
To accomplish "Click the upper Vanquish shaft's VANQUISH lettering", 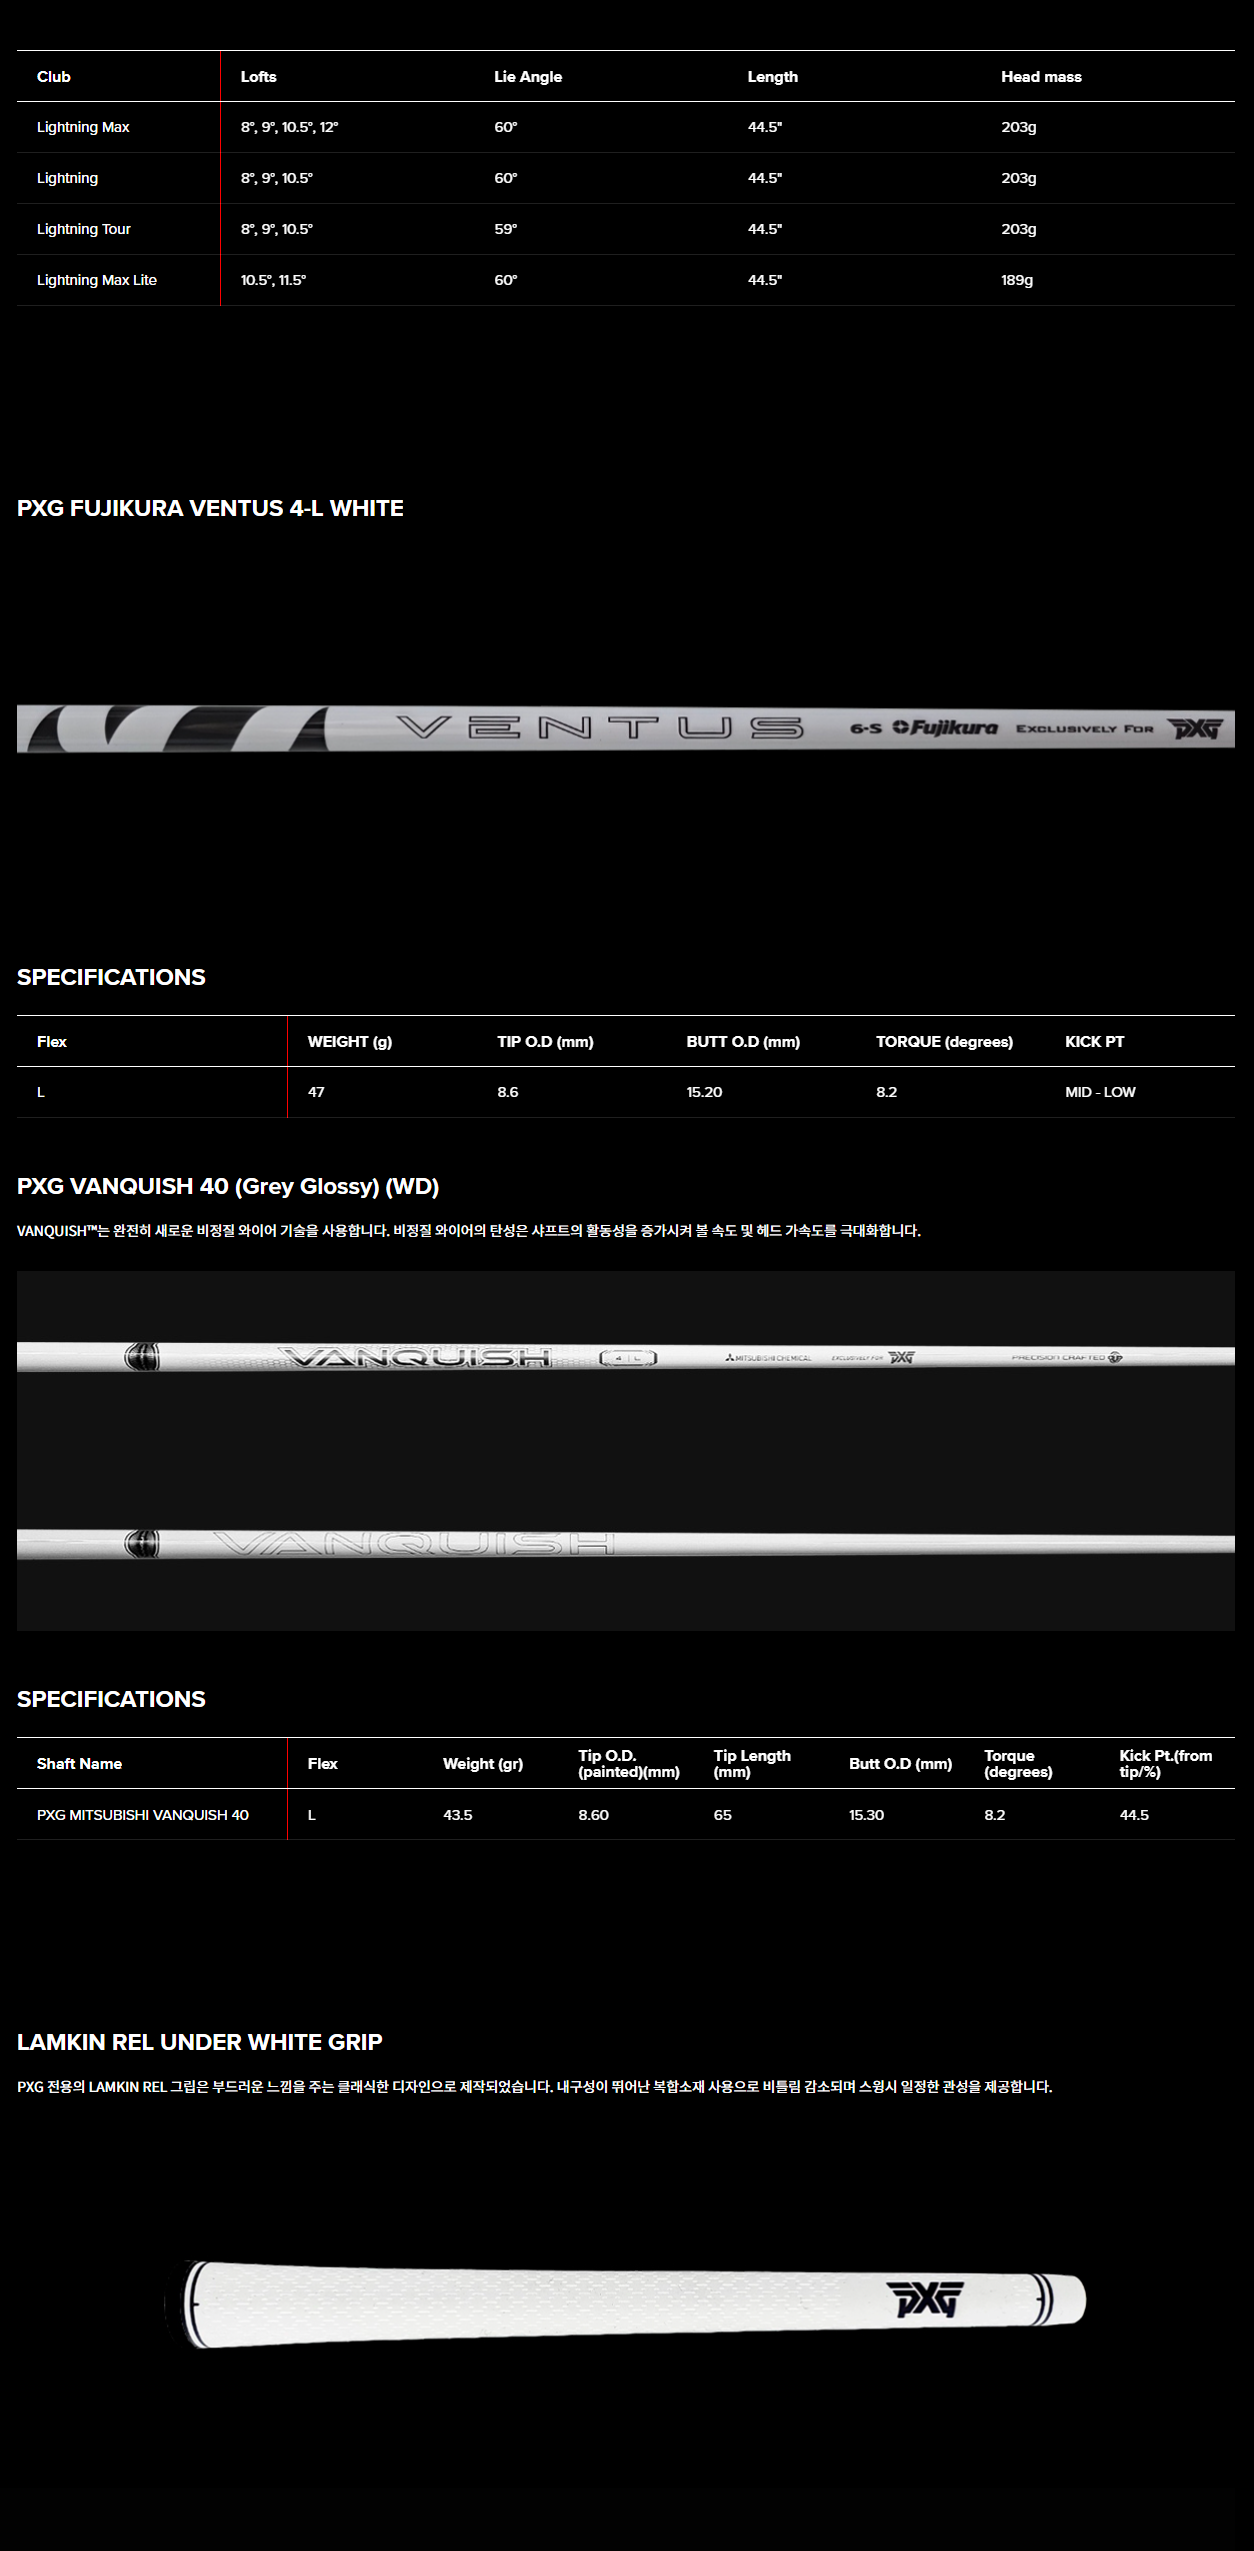I will [414, 1357].
